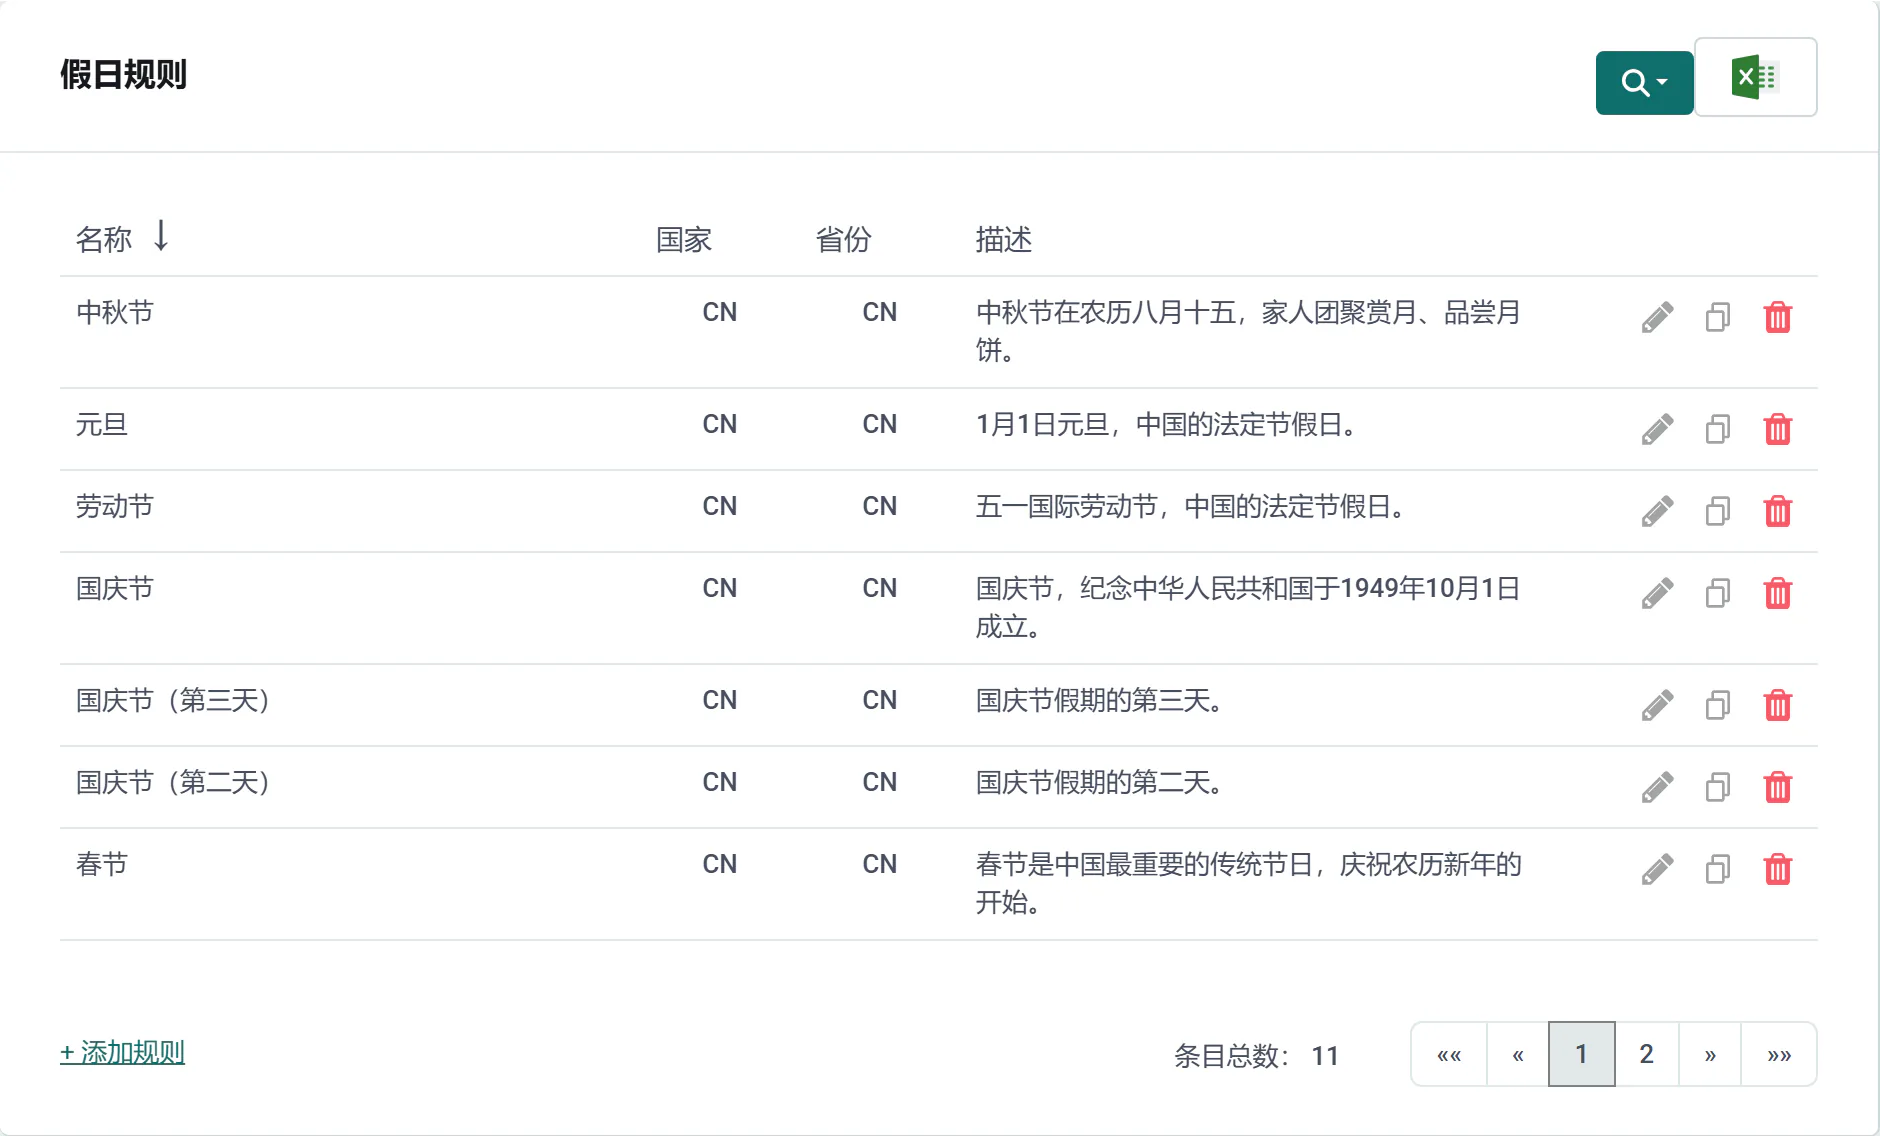Duplicate the 春节 rule

pos(1718,869)
